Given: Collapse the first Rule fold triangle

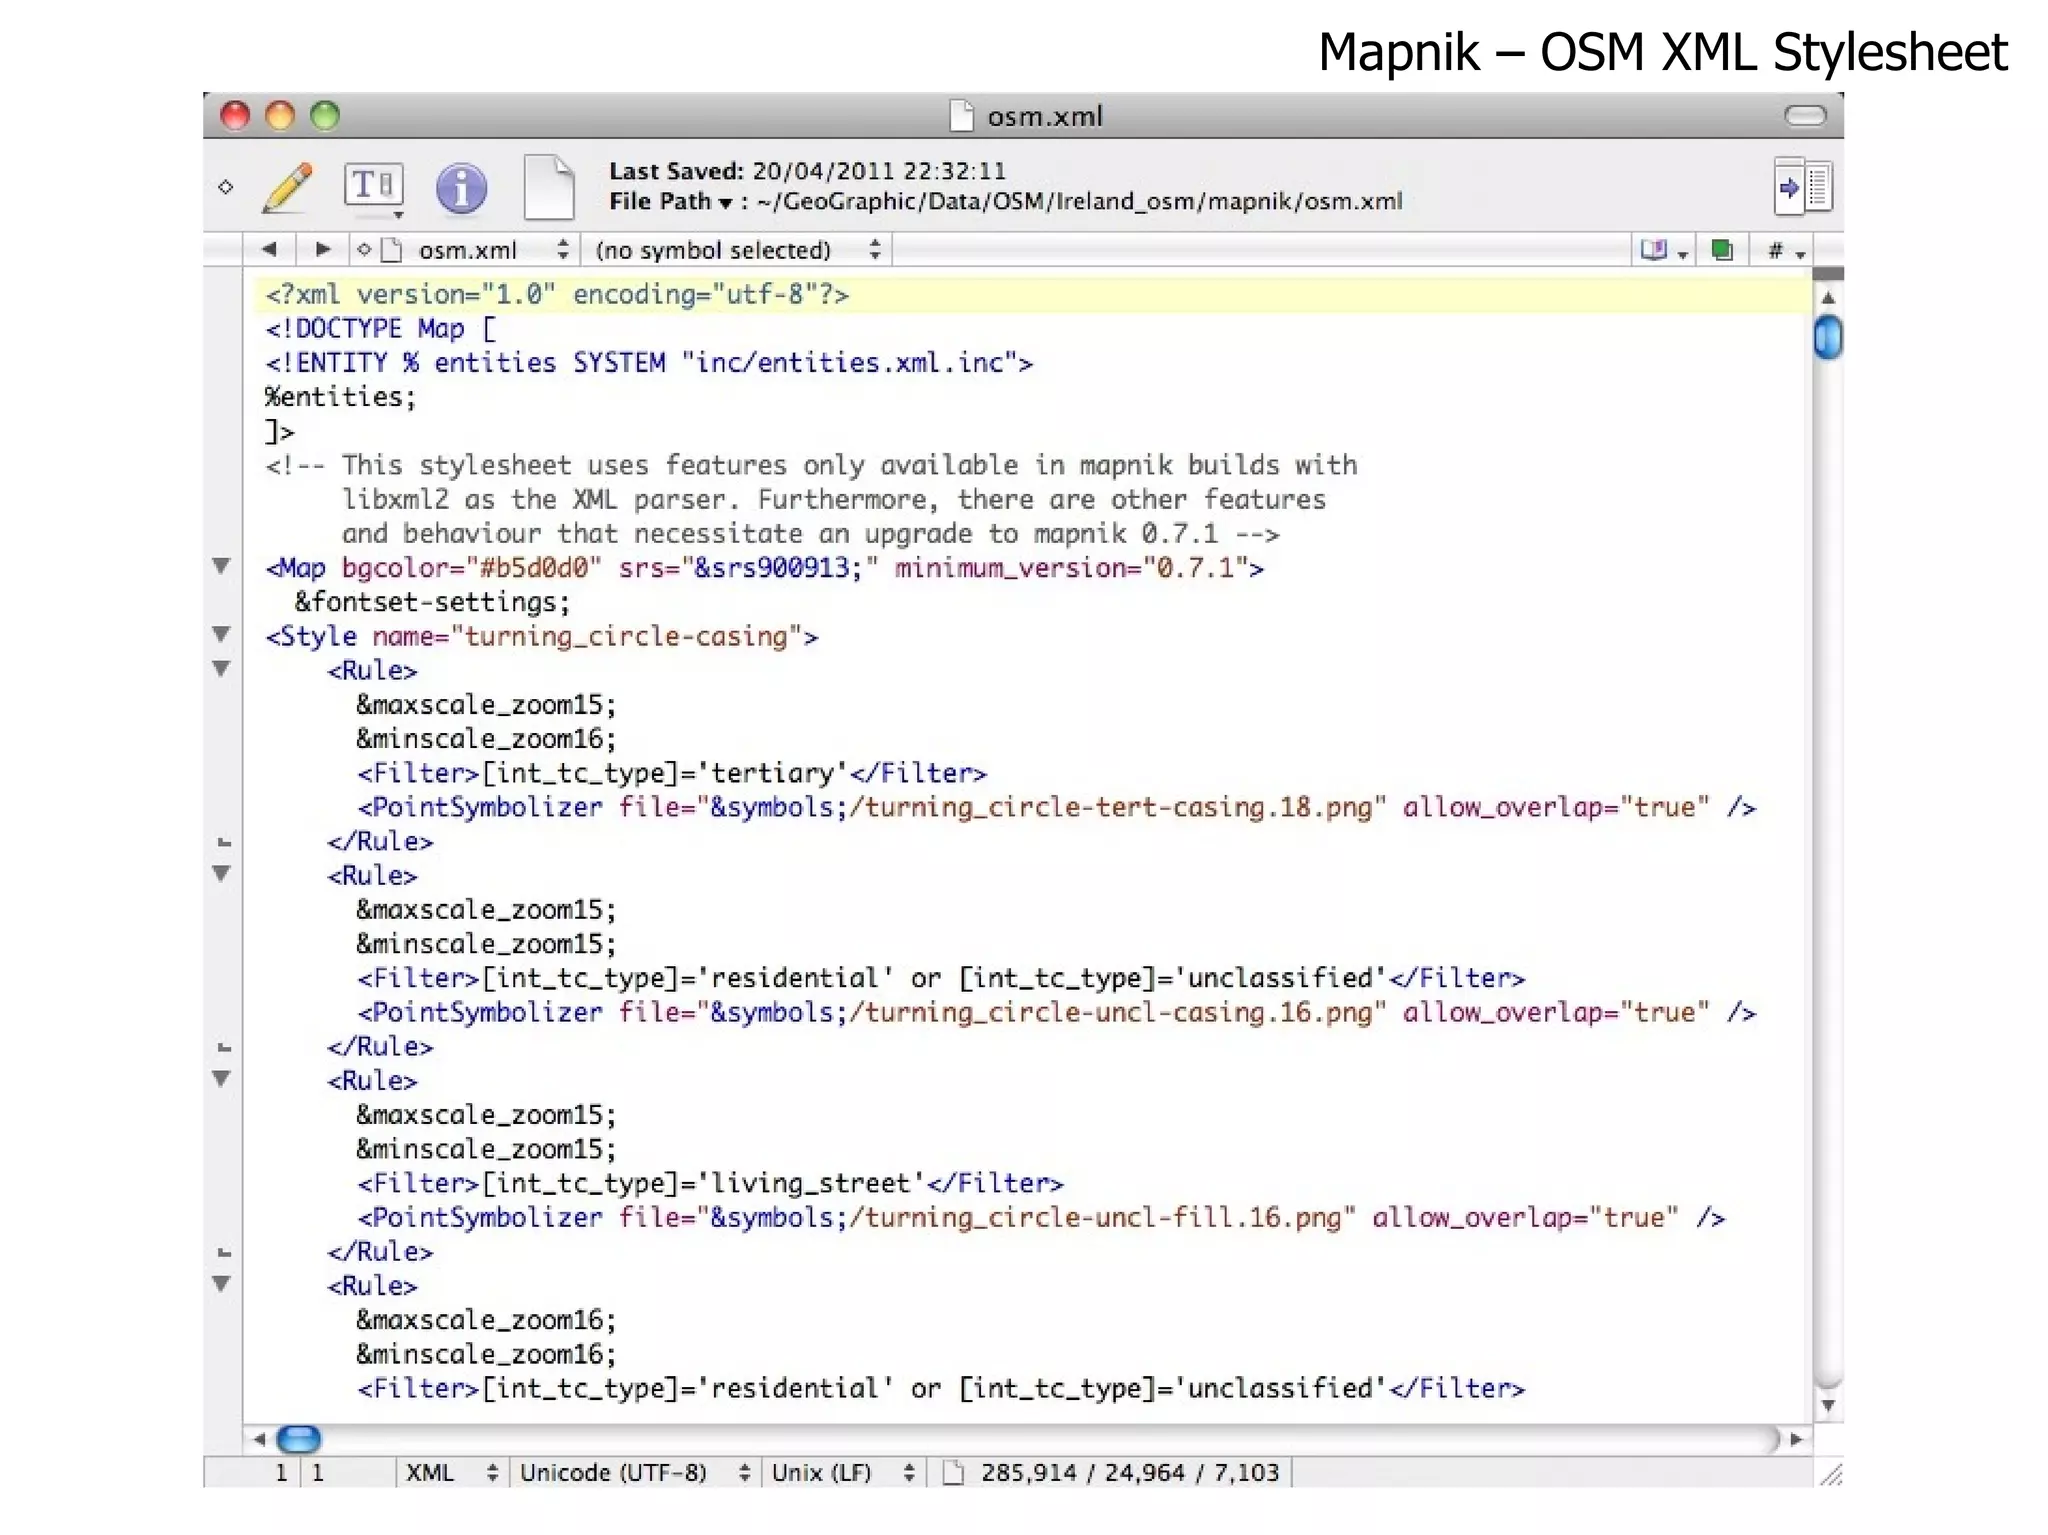Looking at the screenshot, I should pos(222,669).
